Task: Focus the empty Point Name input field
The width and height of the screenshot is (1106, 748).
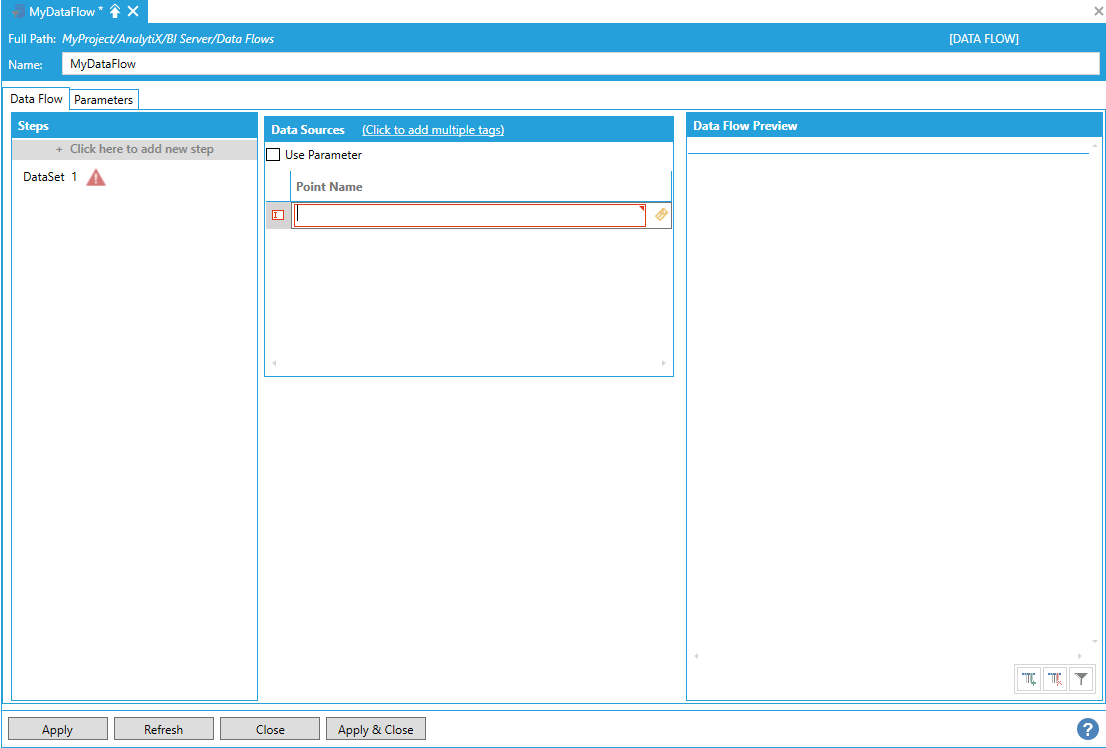Action: (470, 215)
